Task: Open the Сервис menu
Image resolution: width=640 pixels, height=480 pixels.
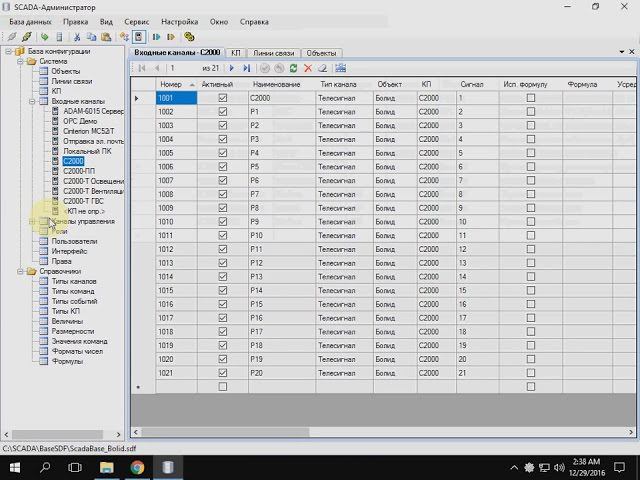Action: tap(137, 21)
